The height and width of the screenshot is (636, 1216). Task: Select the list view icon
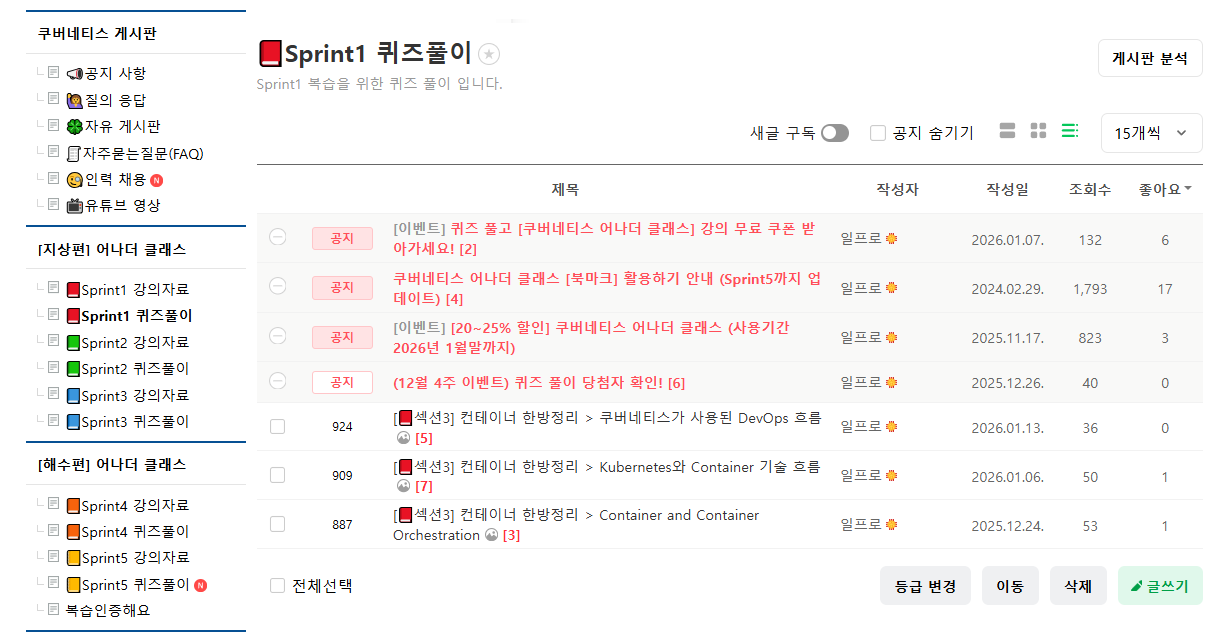pyautogui.click(x=1069, y=131)
